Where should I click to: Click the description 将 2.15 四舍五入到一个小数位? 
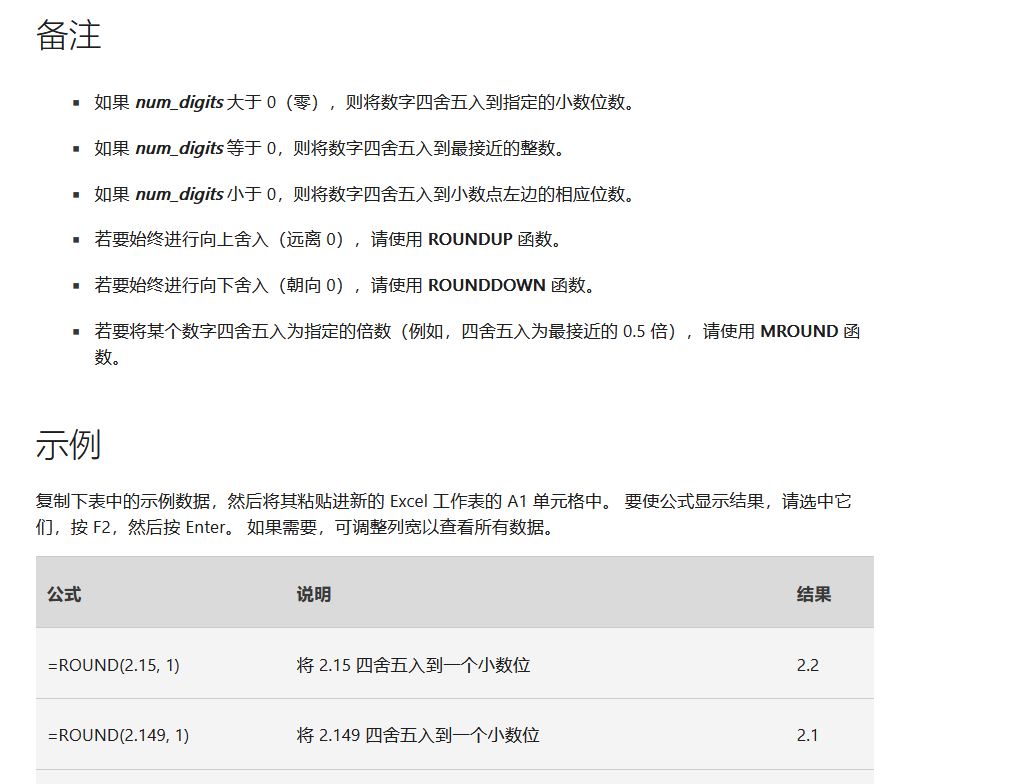[x=413, y=665]
